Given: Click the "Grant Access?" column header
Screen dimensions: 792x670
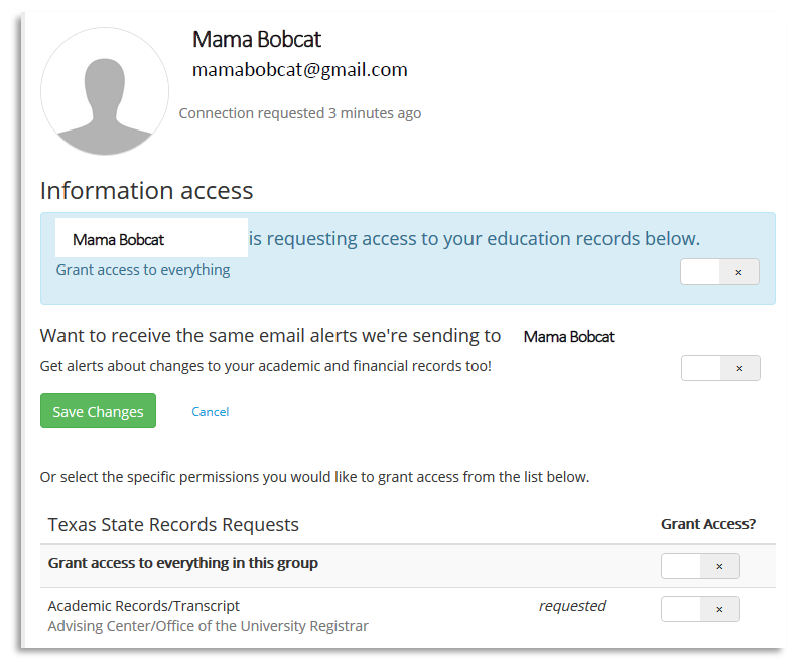Looking at the screenshot, I should click(x=708, y=524).
